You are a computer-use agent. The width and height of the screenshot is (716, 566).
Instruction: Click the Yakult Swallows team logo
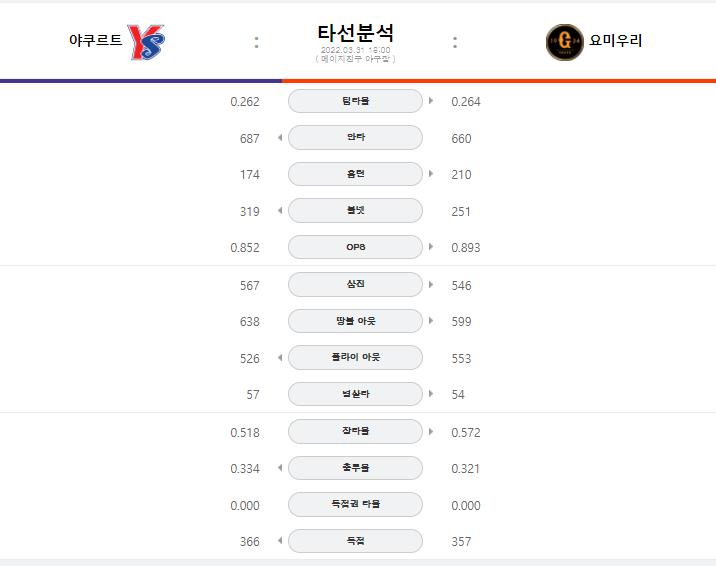[x=146, y=42]
